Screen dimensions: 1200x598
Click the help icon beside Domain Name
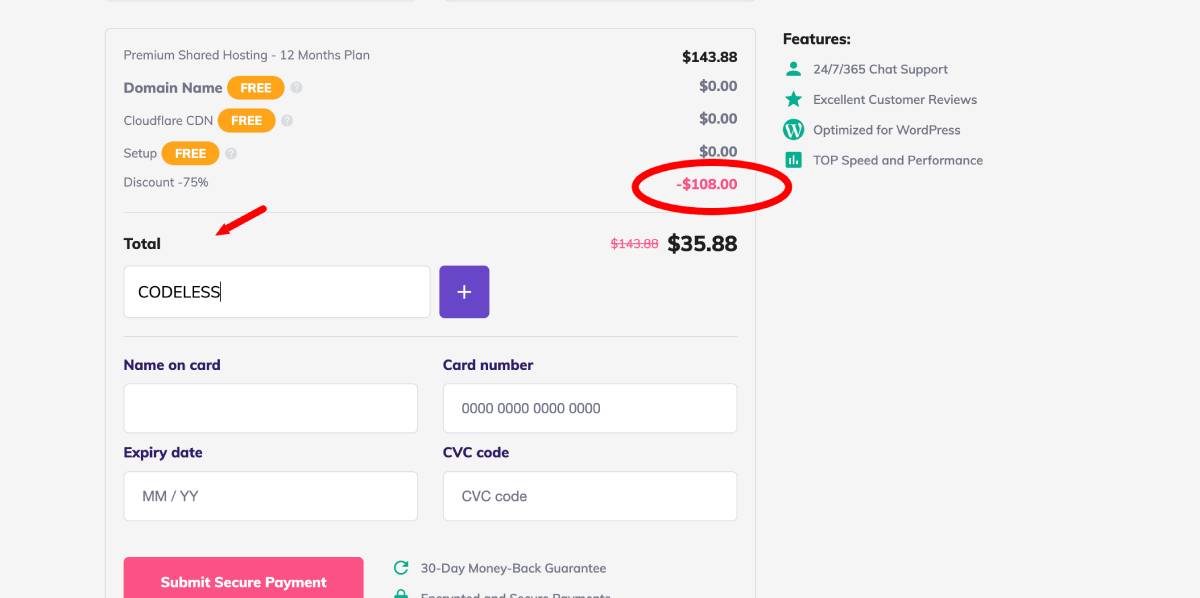[296, 88]
